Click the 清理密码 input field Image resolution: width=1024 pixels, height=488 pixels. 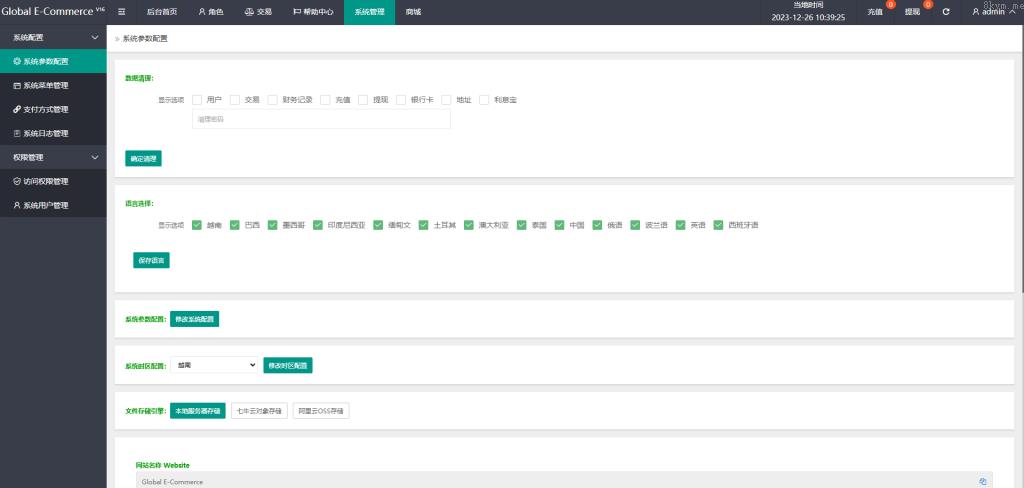(x=321, y=119)
